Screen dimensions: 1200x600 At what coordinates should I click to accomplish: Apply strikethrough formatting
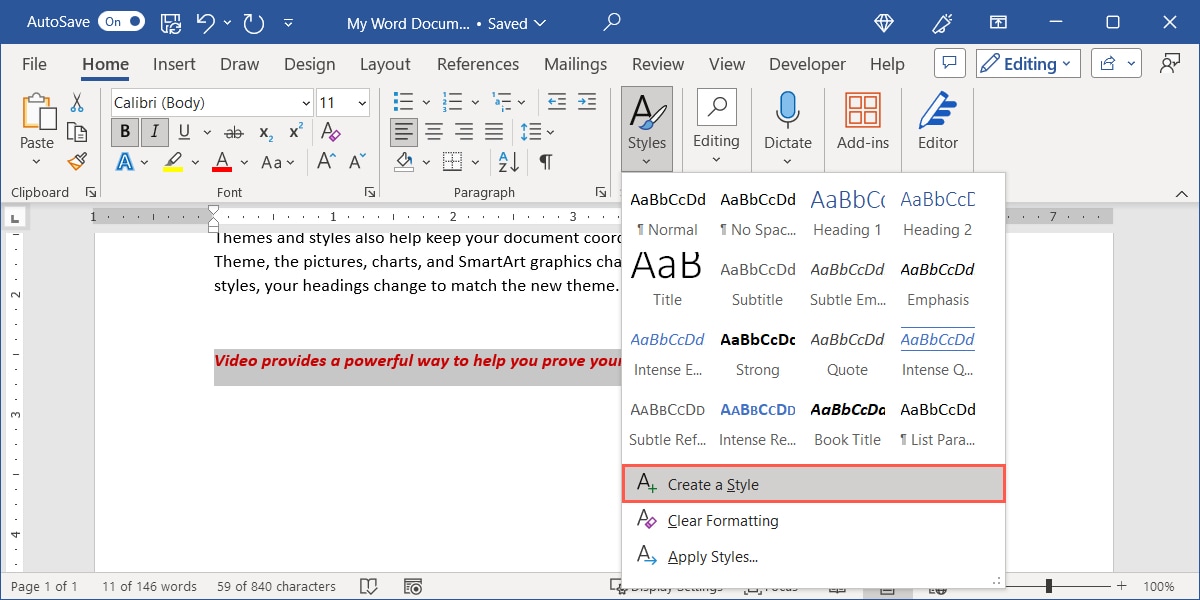(234, 131)
